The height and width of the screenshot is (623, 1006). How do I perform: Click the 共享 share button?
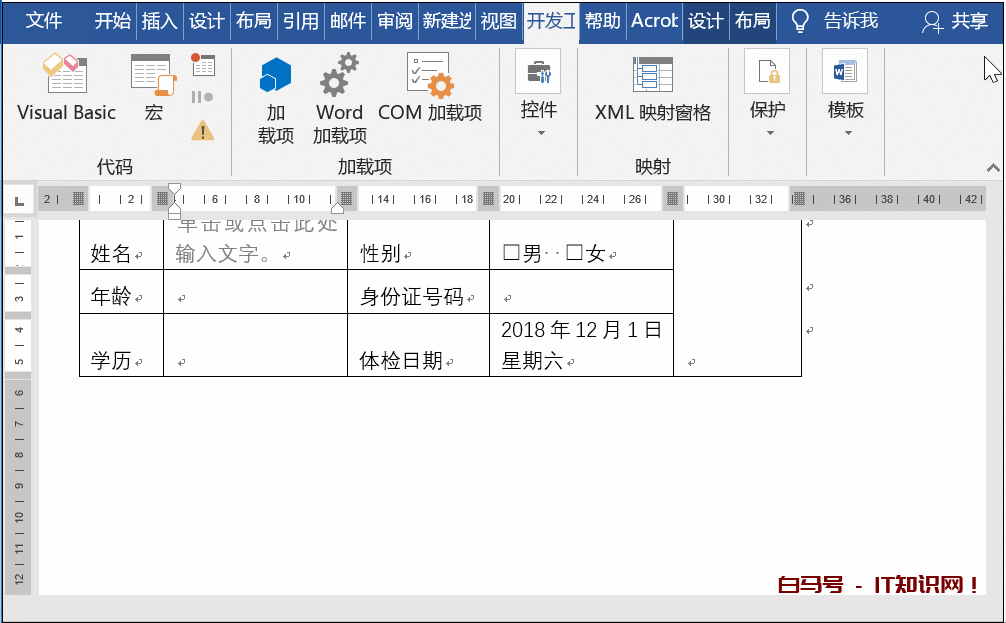click(x=955, y=21)
